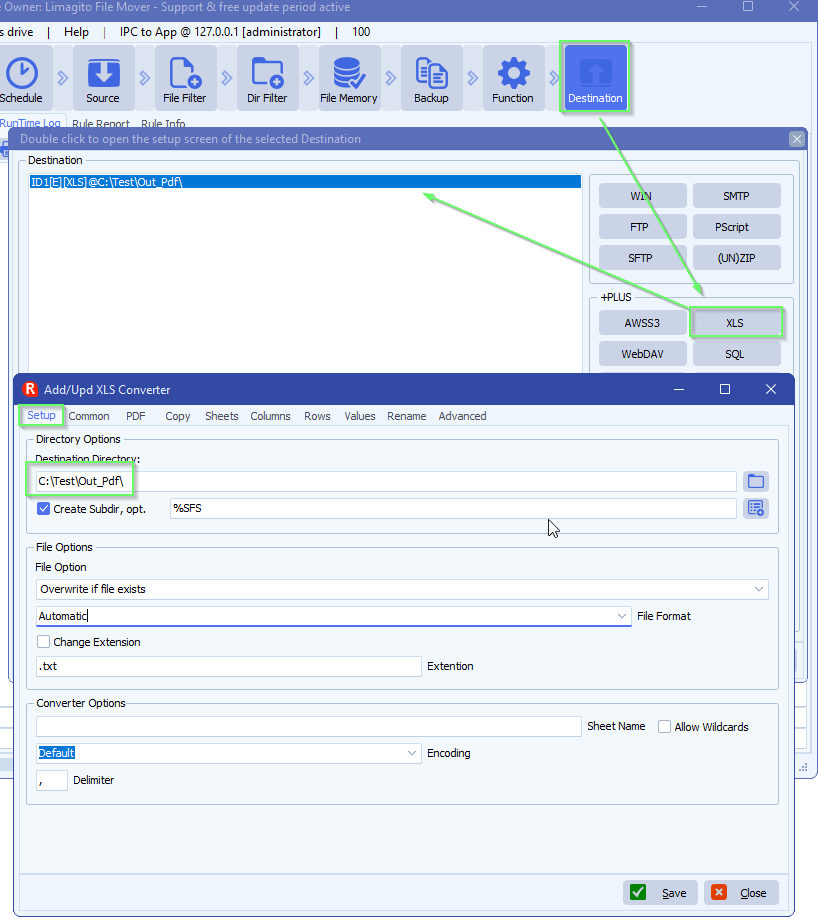This screenshot has height=922, width=818.
Task: Open the File Filter configuration
Action: [185, 77]
